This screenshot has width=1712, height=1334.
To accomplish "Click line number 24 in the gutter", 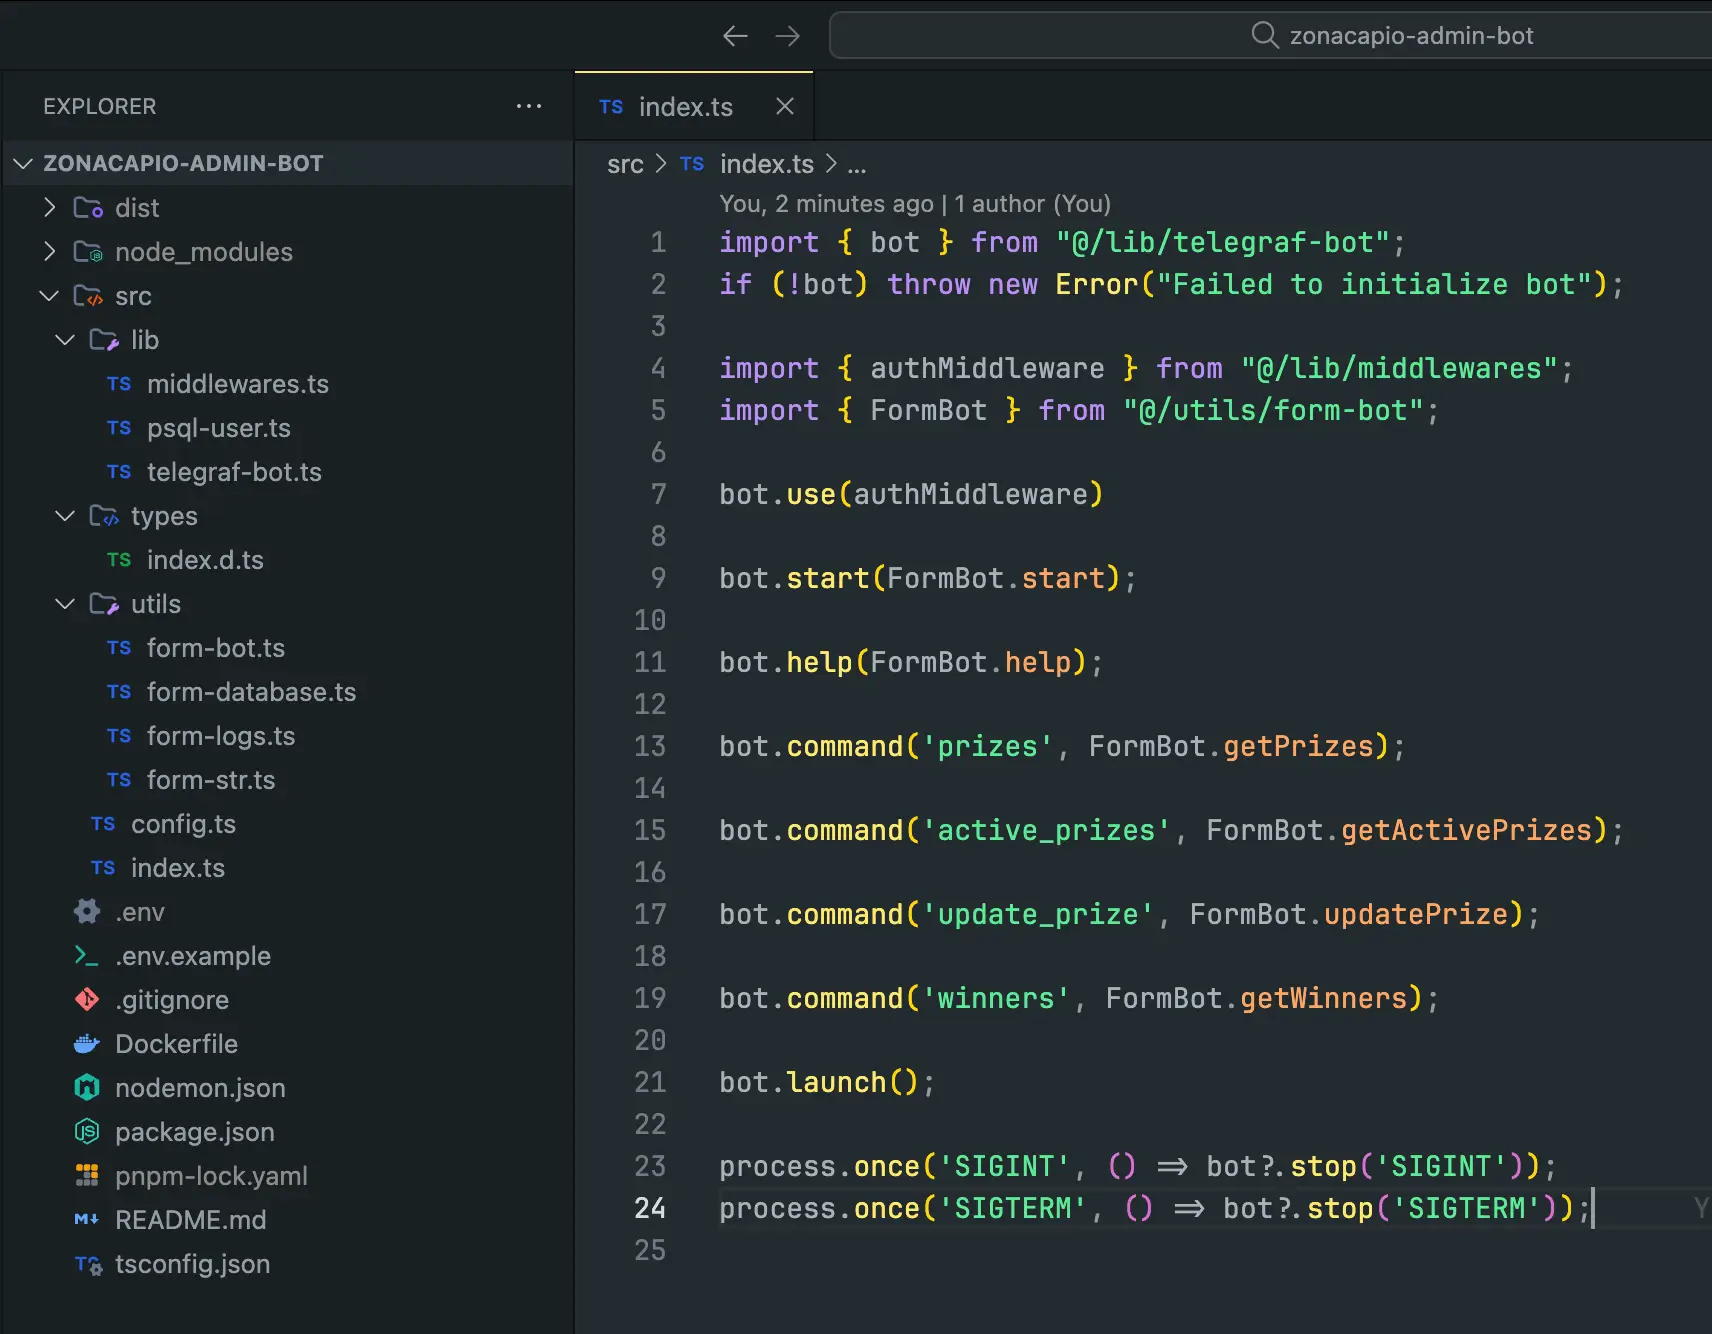I will [650, 1208].
